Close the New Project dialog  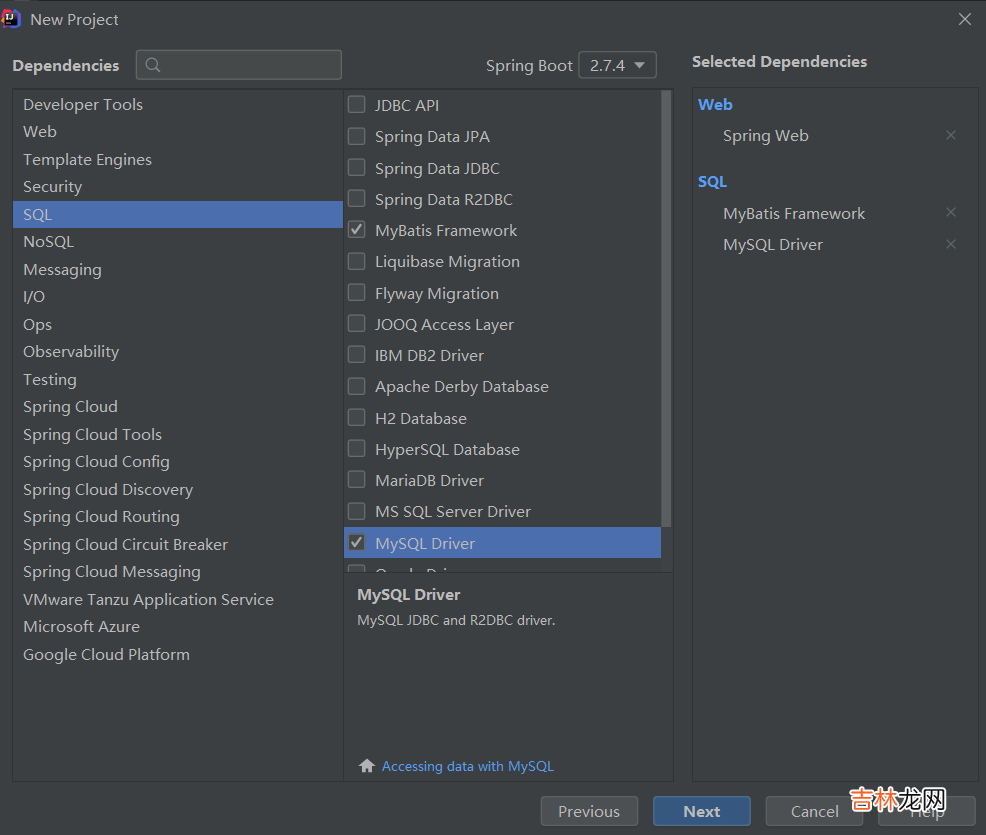(x=964, y=19)
